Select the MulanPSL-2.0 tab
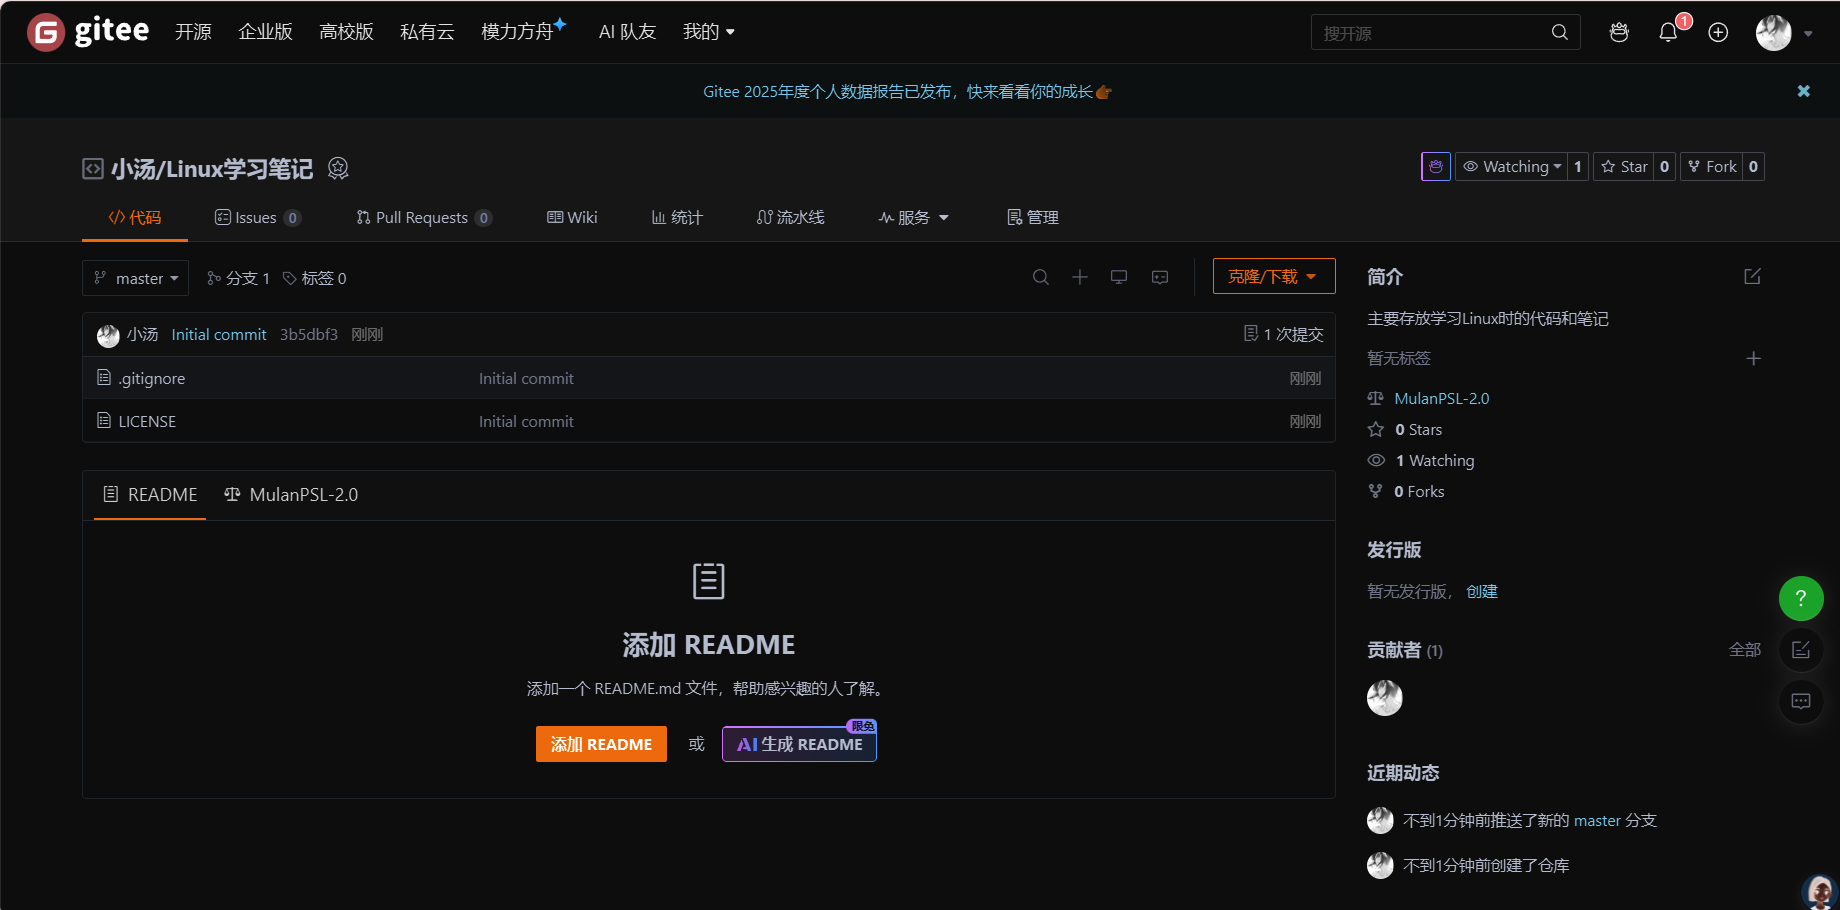Image resolution: width=1840 pixels, height=910 pixels. 291,495
